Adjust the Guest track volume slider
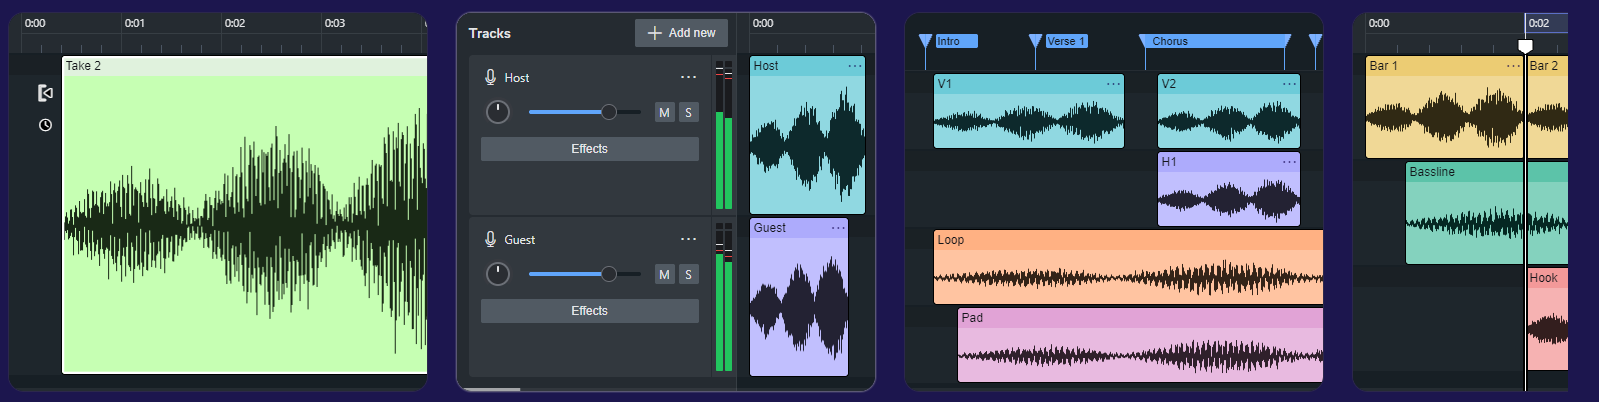This screenshot has height=402, width=1599. click(x=585, y=274)
